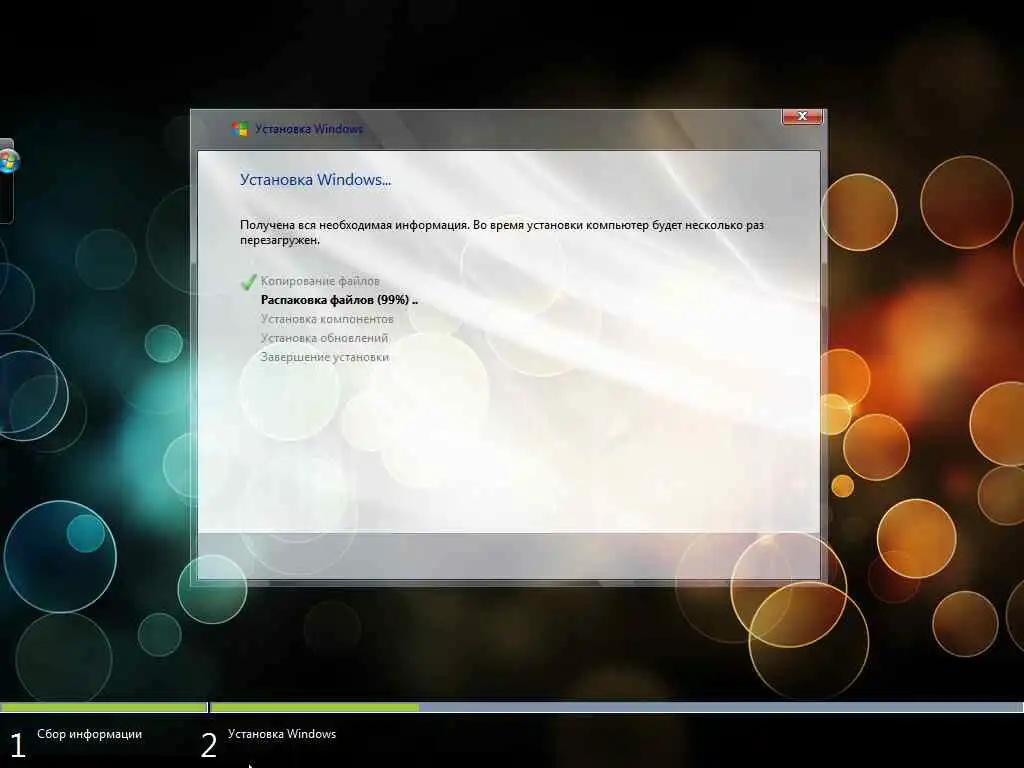Viewport: 1024px width, 768px height.
Task: Click the 'Установка Windows...' heading
Action: point(315,180)
